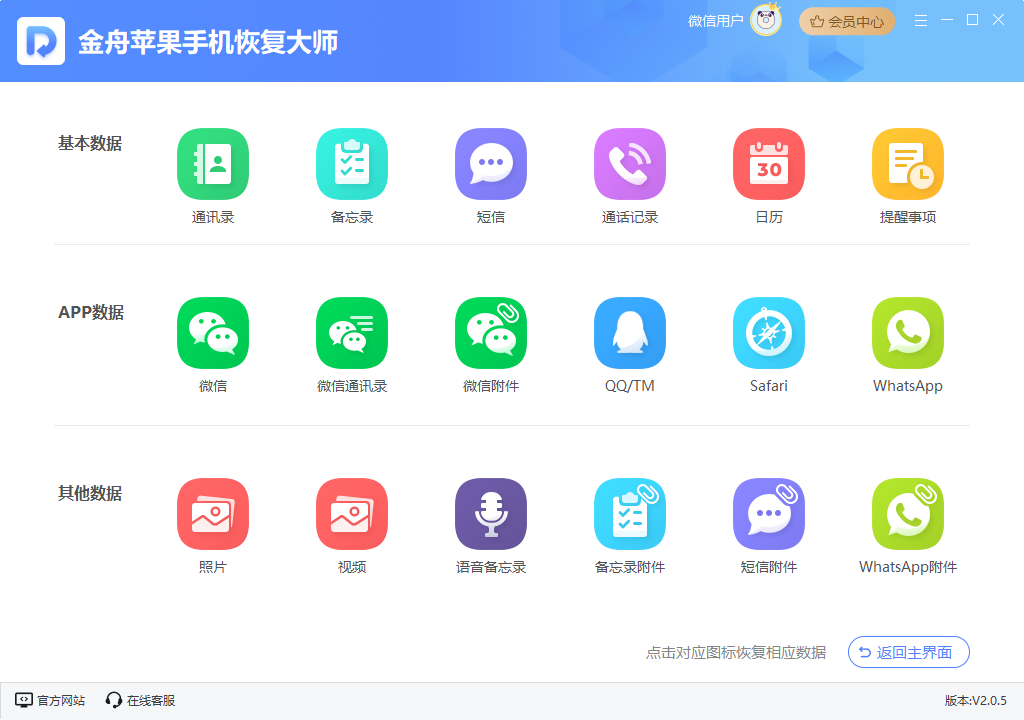Screen dimensions: 1024x720
Task: Open 微信附件 recovery
Action: coord(491,333)
